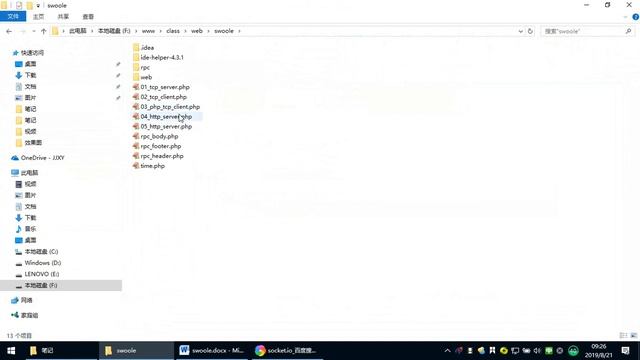The width and height of the screenshot is (640, 360).
Task: Open OneDrive in navigation pane
Action: (x=38, y=158)
